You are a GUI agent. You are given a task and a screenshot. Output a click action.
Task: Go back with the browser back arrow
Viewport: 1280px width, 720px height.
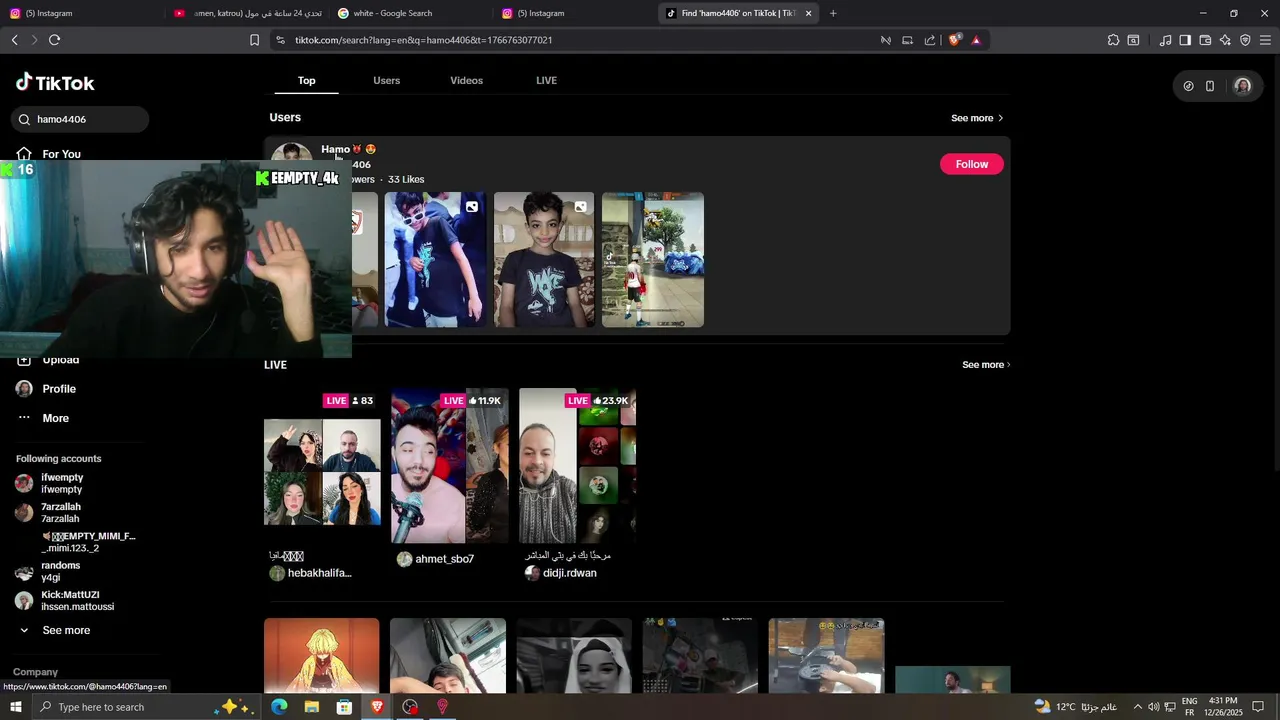14,40
